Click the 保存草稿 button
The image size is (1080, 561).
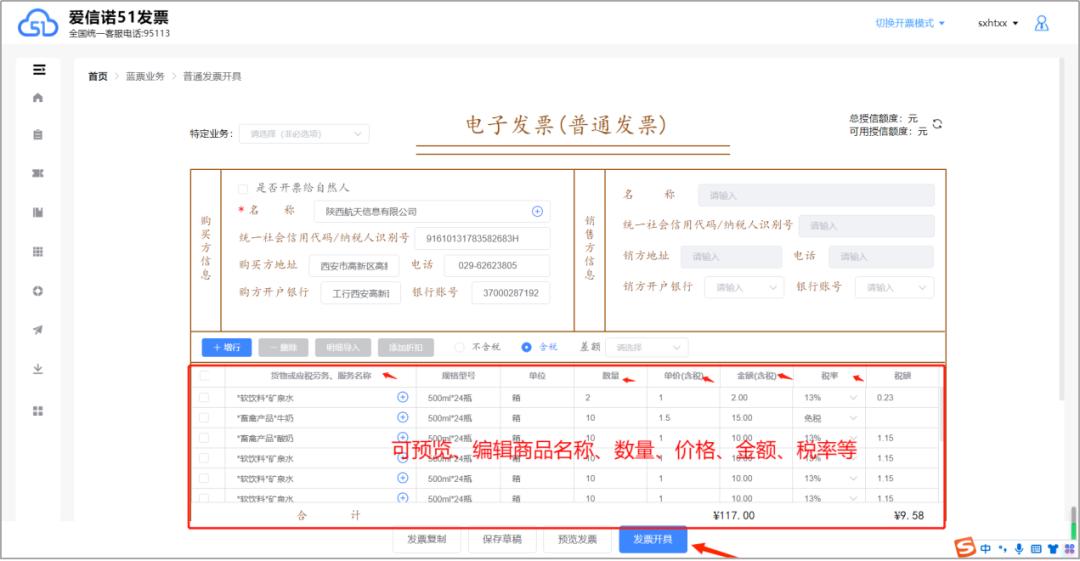(502, 539)
